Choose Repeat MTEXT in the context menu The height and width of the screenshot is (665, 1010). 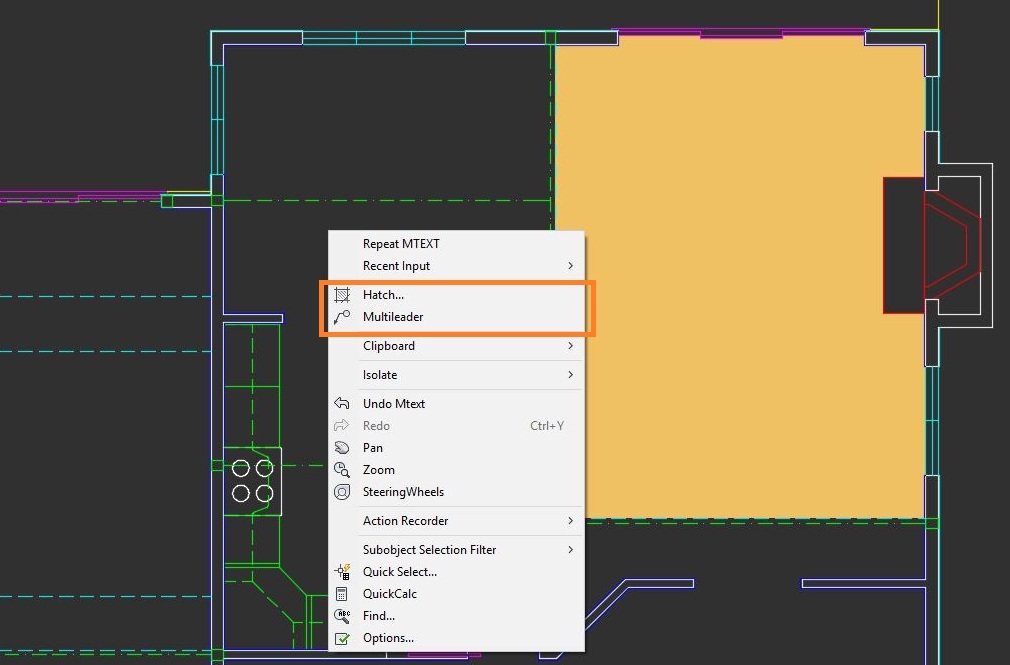coord(401,244)
